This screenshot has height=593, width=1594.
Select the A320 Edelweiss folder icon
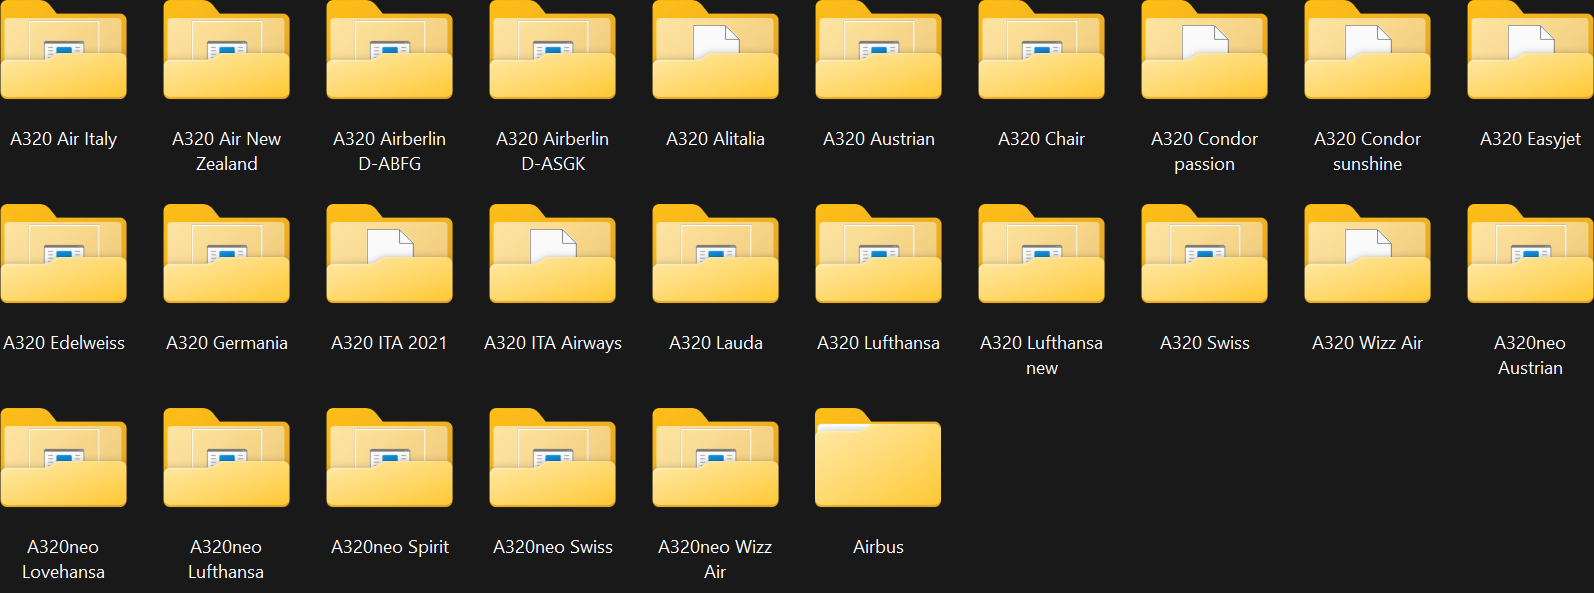[64, 254]
